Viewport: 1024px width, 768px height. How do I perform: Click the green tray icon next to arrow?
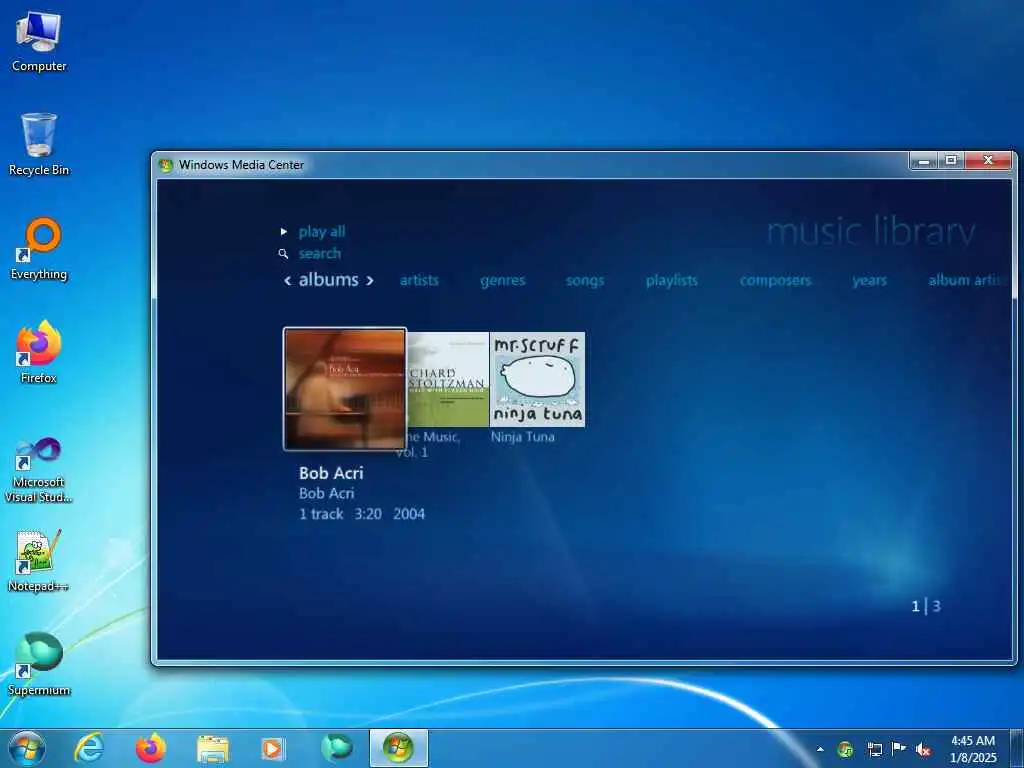click(845, 749)
